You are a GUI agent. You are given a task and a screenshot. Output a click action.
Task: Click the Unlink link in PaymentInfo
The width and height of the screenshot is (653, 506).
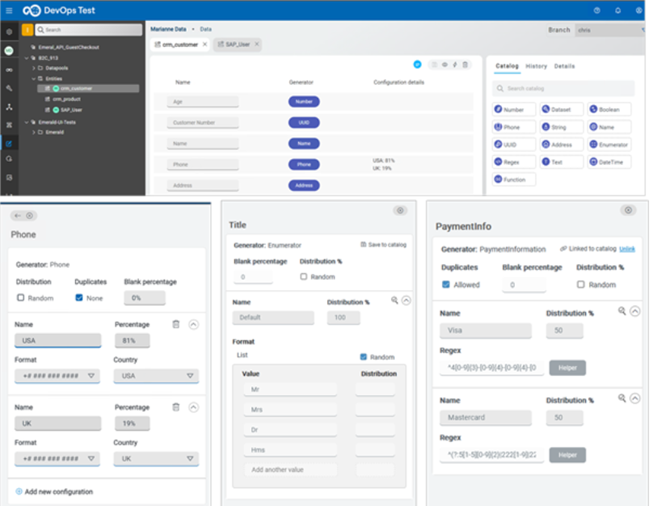click(x=626, y=248)
